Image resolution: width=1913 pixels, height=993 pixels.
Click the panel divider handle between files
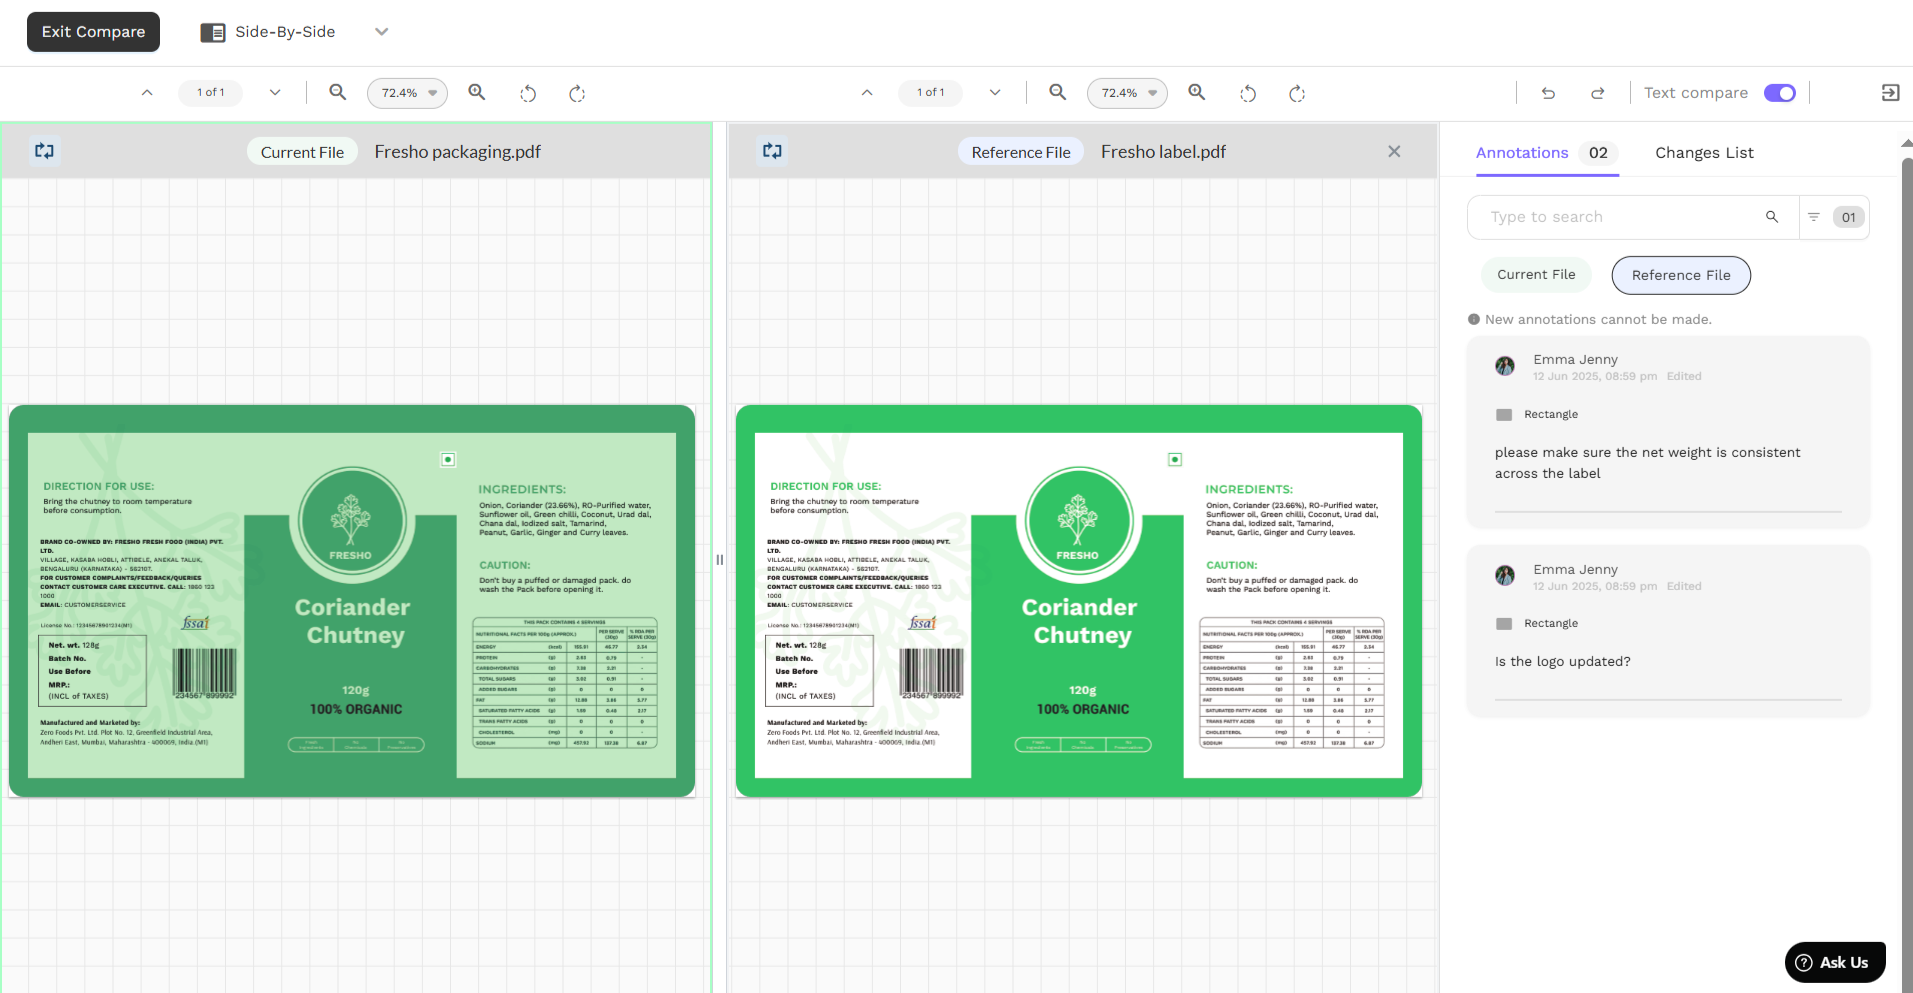pyautogui.click(x=720, y=559)
